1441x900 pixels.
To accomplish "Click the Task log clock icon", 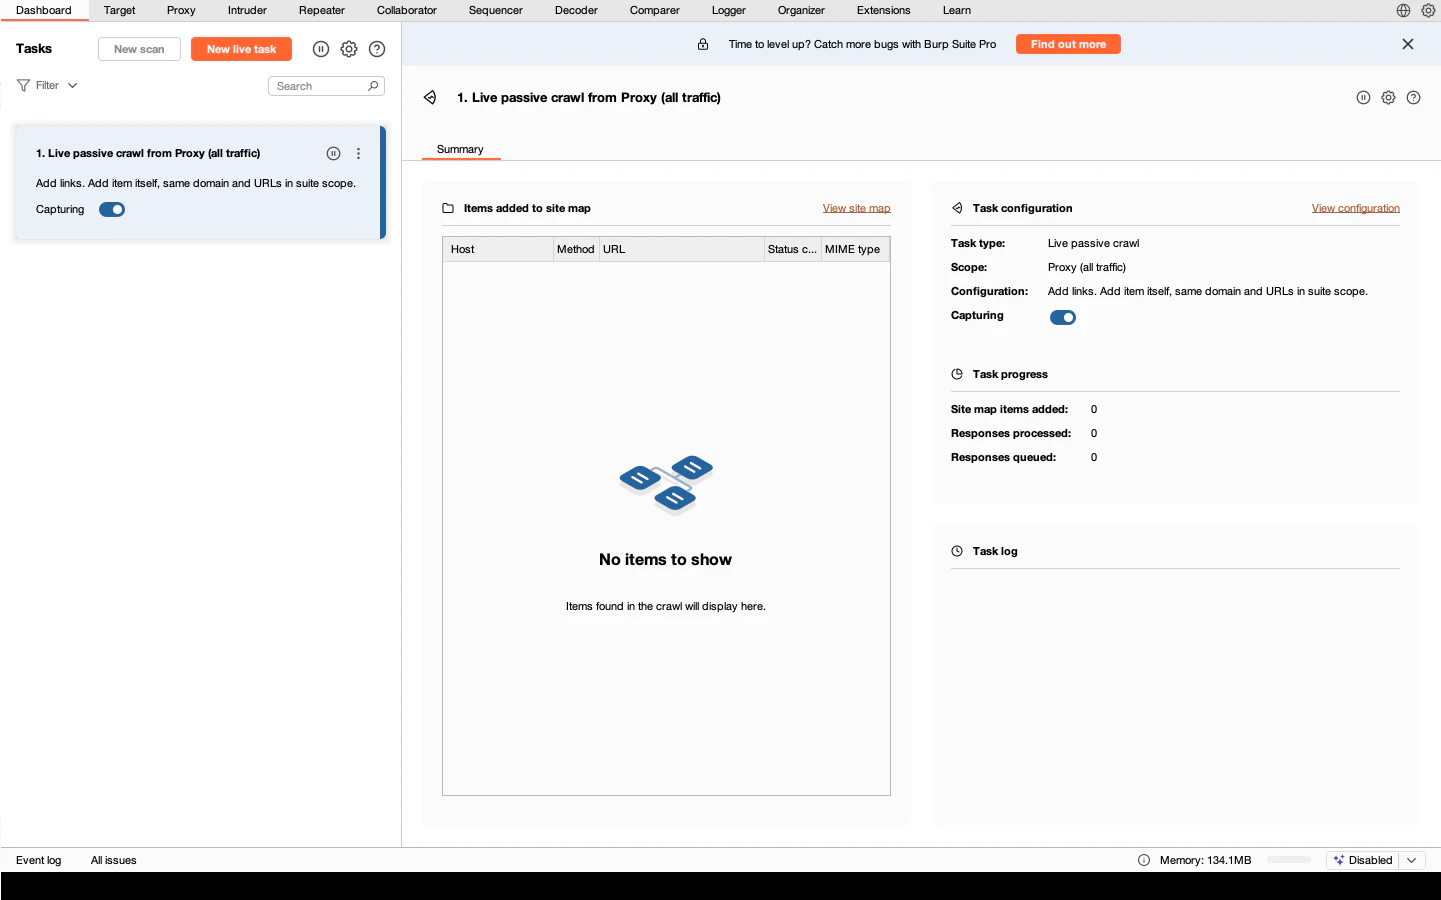I will (957, 551).
